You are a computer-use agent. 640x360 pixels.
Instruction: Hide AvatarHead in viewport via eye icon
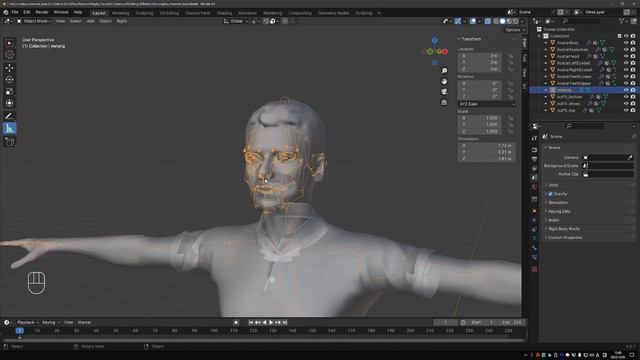[626, 56]
